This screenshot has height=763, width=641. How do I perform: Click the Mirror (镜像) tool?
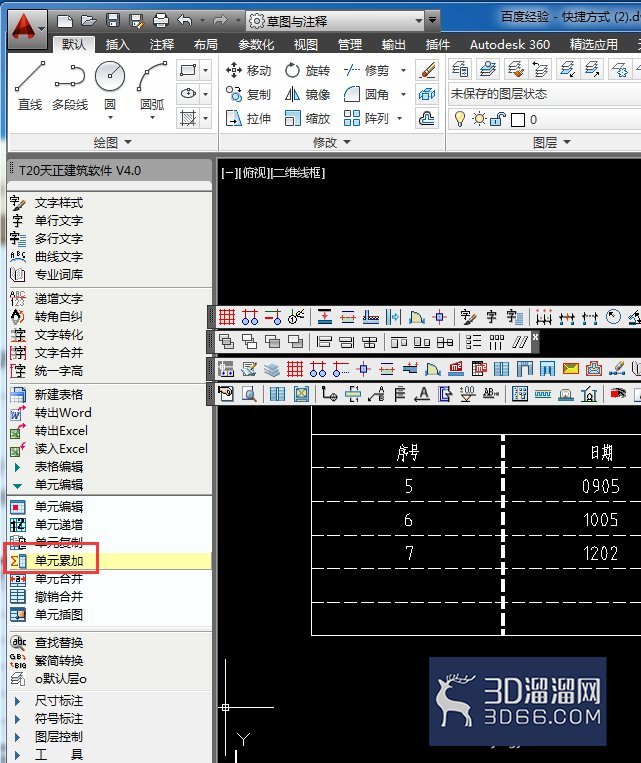tap(308, 94)
